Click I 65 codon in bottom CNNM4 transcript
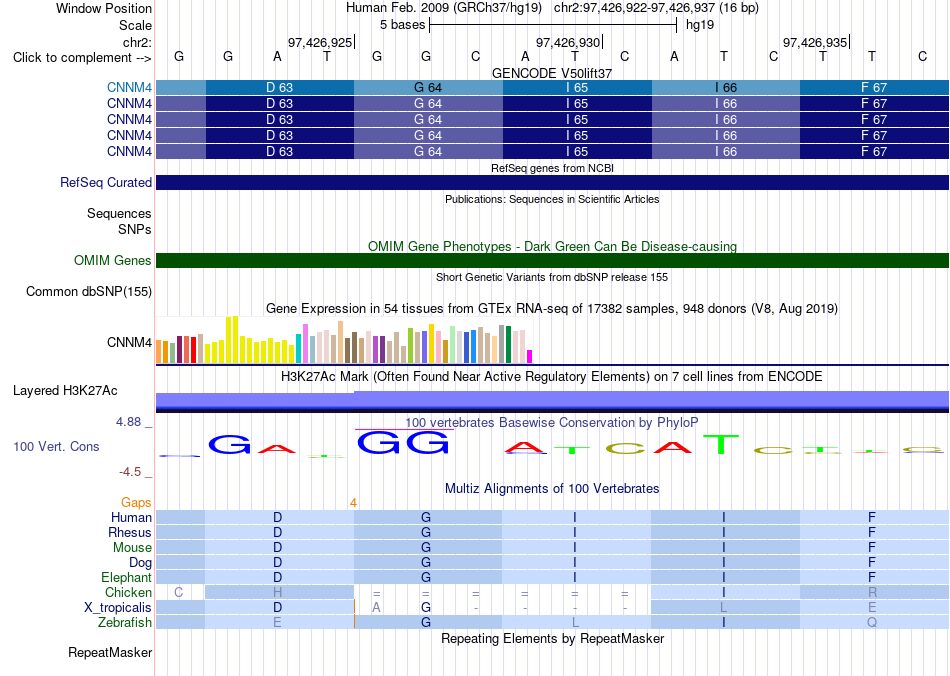Image resolution: width=950 pixels, height=676 pixels. [577, 151]
